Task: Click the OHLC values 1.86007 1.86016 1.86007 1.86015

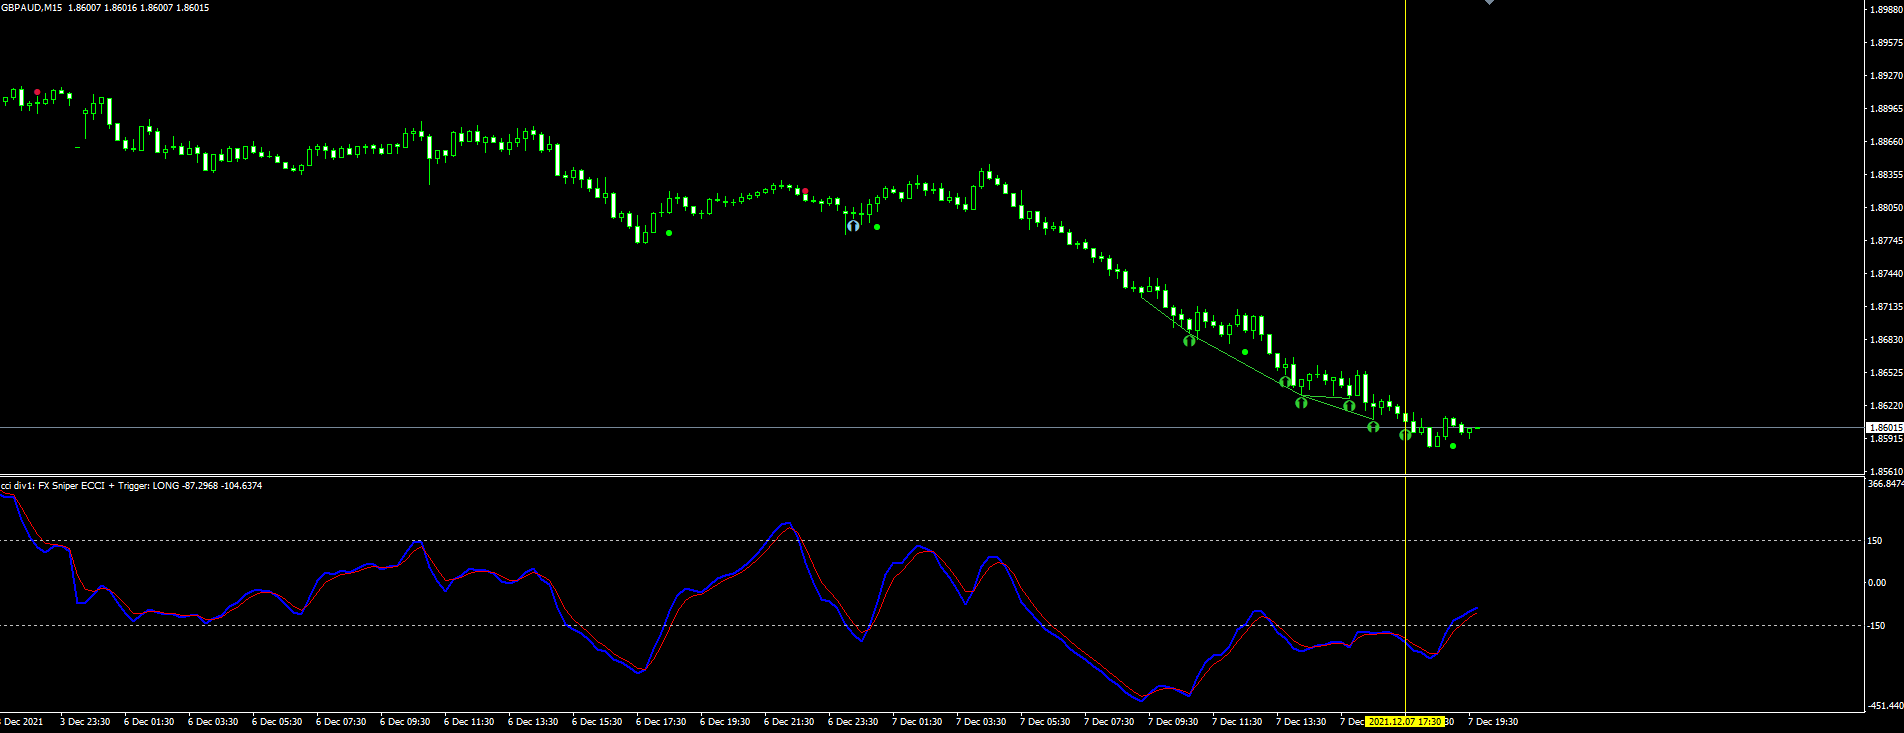Action: [139, 7]
